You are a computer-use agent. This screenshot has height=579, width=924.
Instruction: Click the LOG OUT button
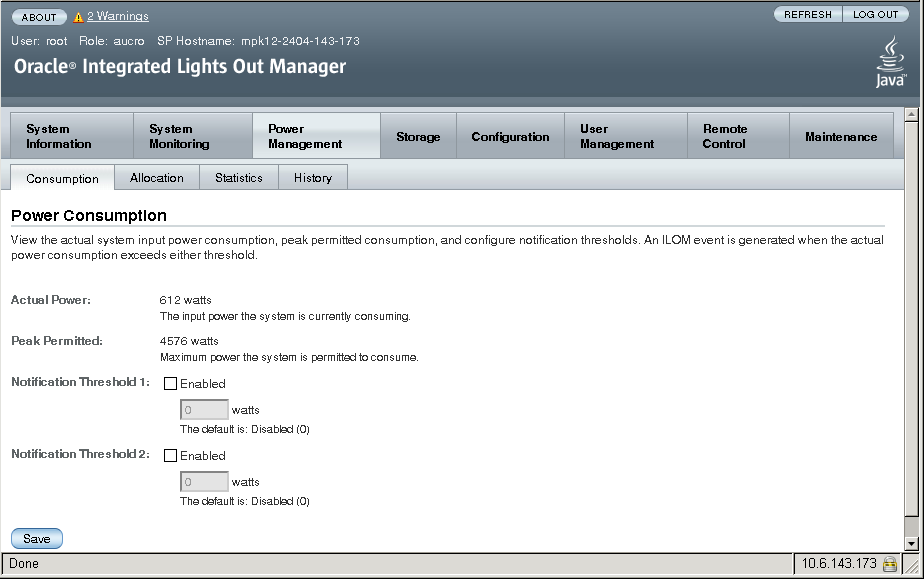[x=876, y=14]
